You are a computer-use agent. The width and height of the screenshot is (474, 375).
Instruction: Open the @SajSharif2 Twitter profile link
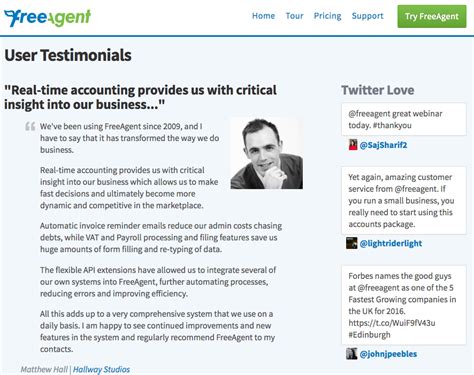[x=383, y=145]
